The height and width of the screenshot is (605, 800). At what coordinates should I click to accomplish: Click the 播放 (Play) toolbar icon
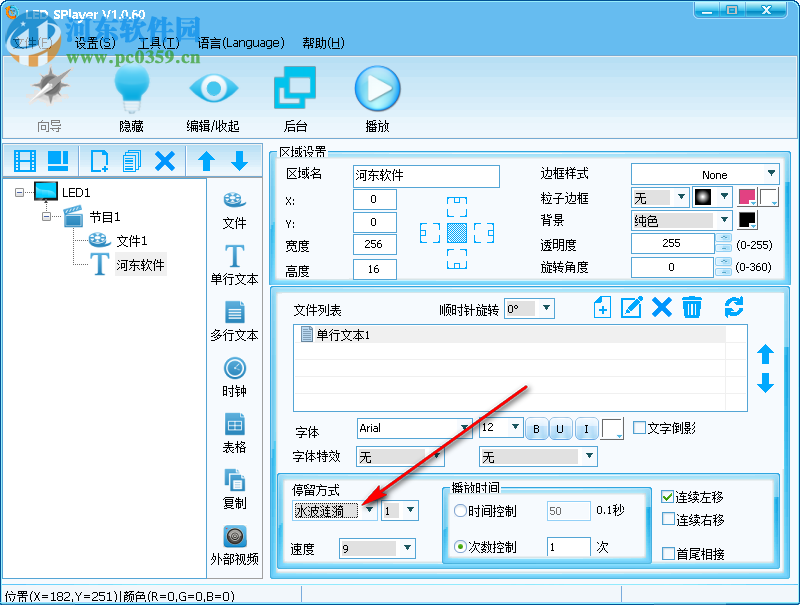point(377,88)
